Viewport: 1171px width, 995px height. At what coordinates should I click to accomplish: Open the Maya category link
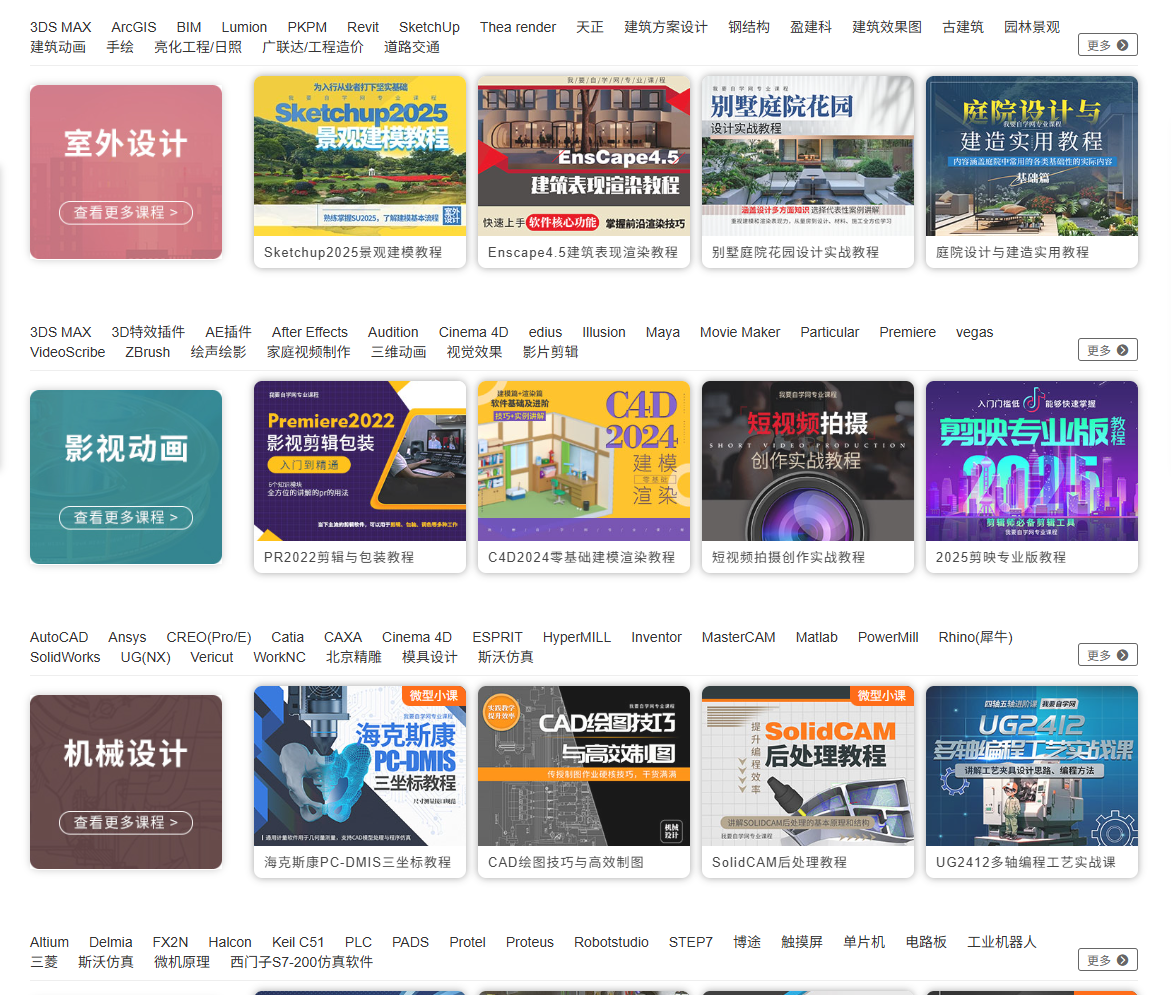coord(662,332)
